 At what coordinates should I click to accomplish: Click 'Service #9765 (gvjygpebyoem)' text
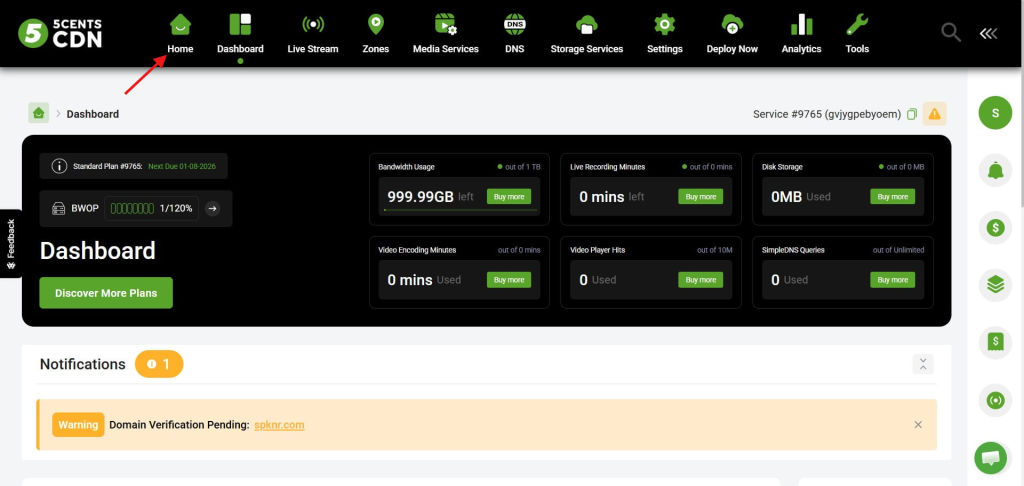tap(827, 114)
